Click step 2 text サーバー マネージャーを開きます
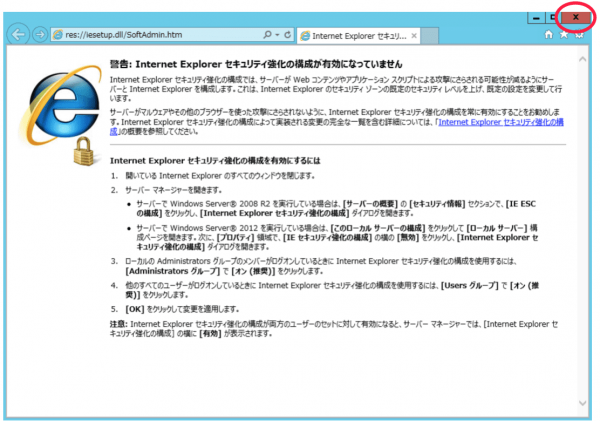Image resolution: width=600 pixels, height=421 pixels. pyautogui.click(x=173, y=190)
